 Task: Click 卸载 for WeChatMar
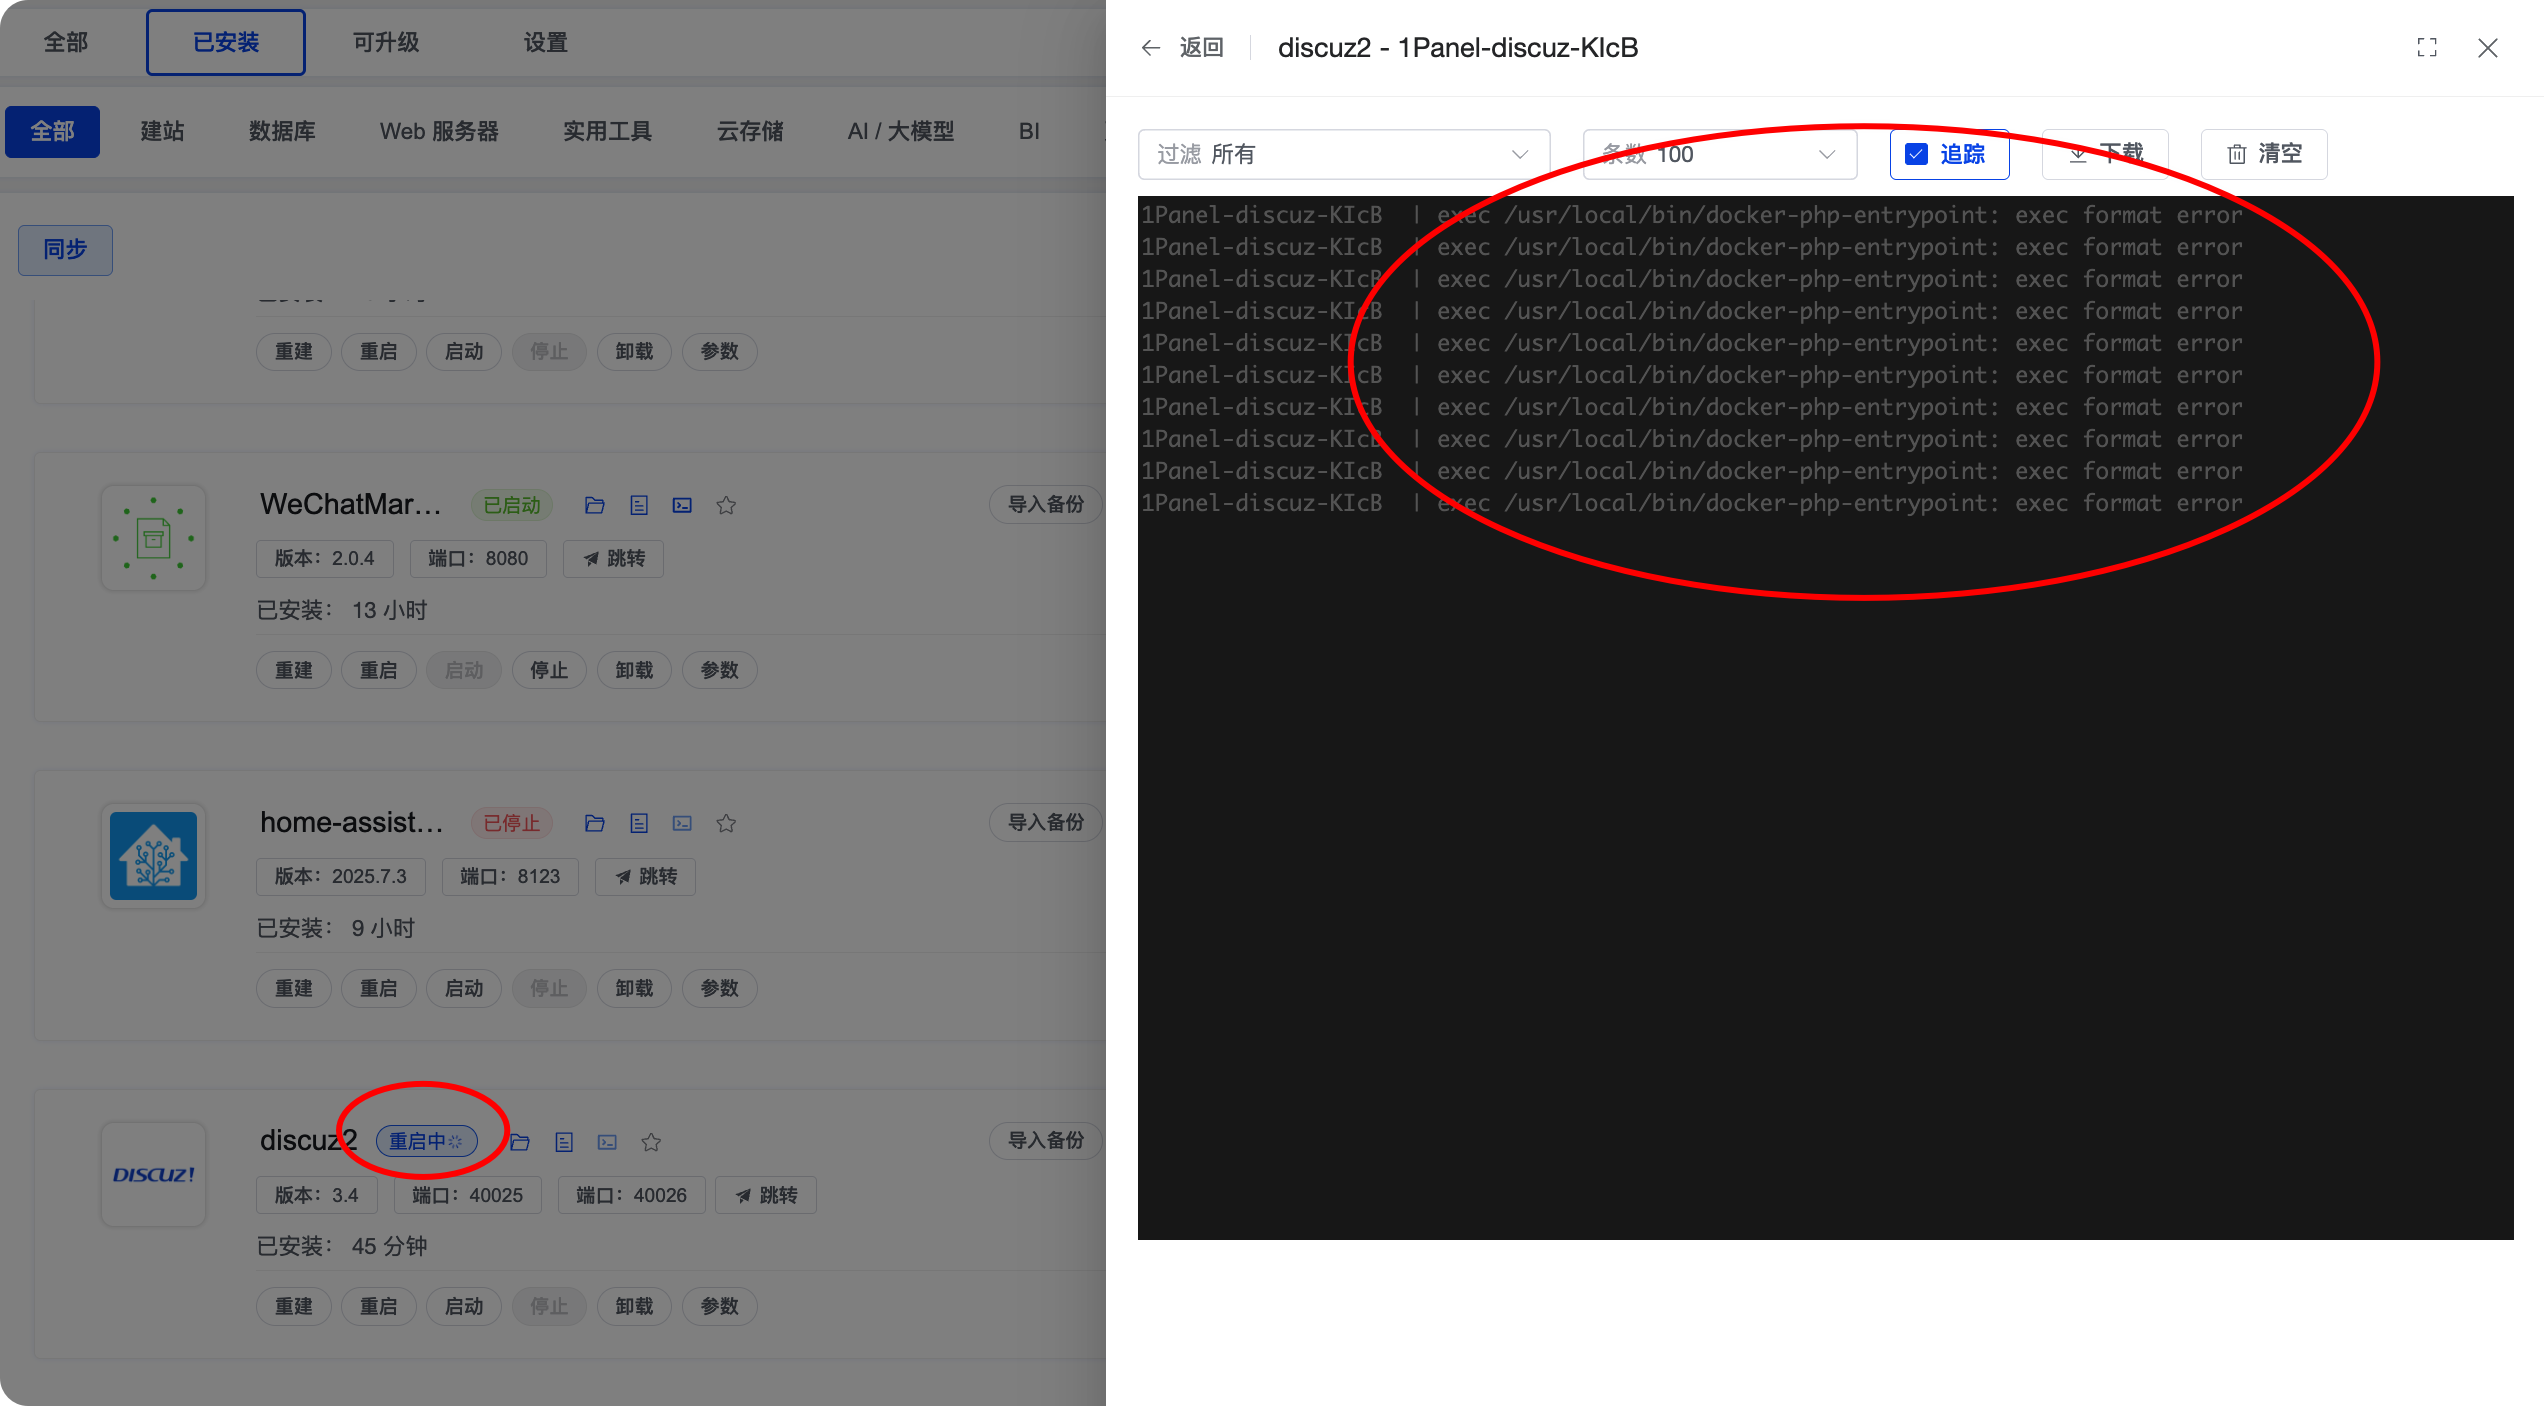pos(634,670)
